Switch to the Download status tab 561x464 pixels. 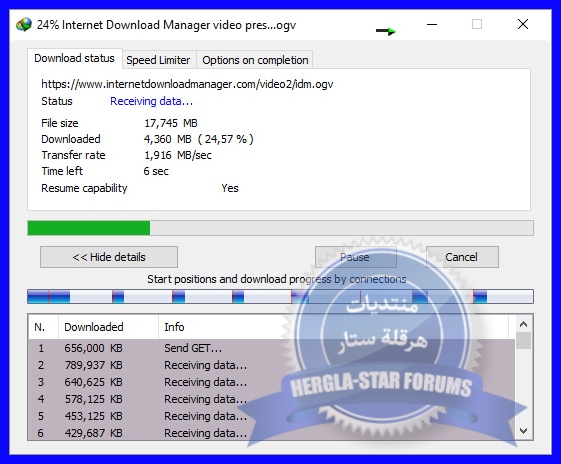74,58
